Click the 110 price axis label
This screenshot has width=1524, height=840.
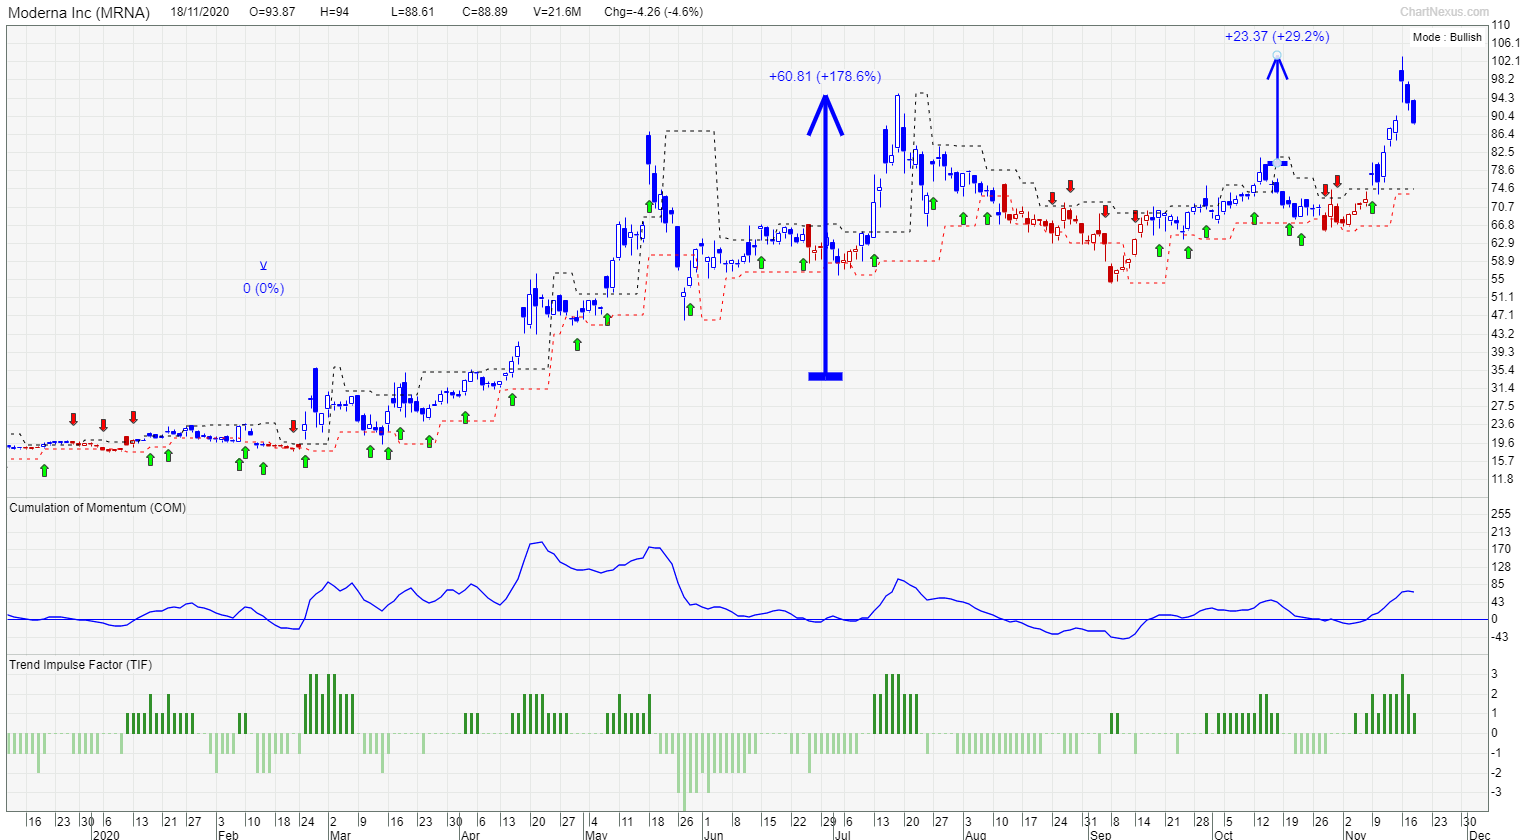(1501, 24)
